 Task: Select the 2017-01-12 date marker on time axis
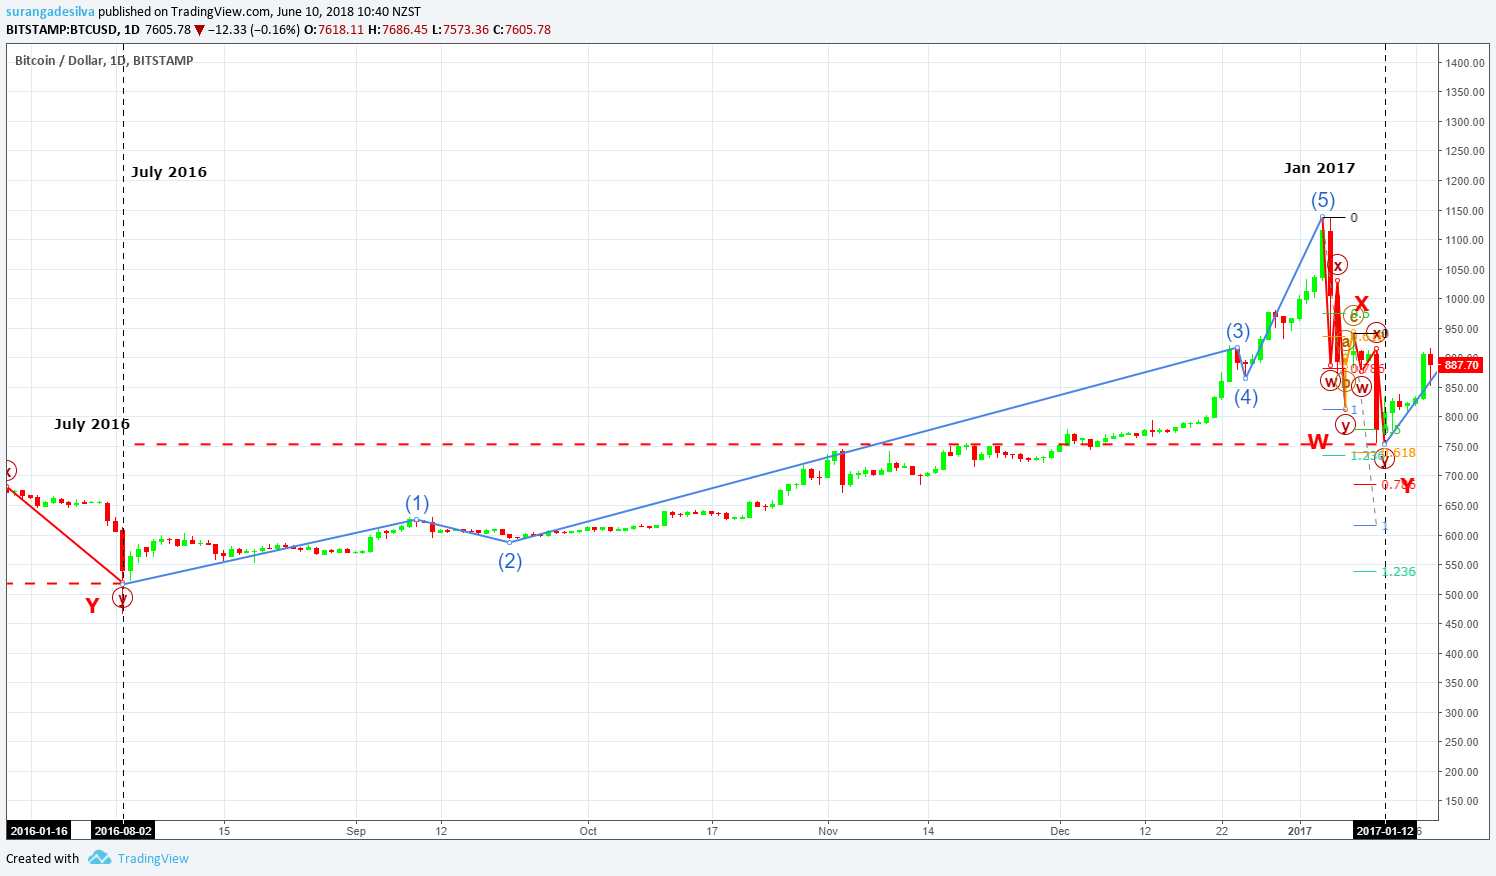pos(1385,831)
